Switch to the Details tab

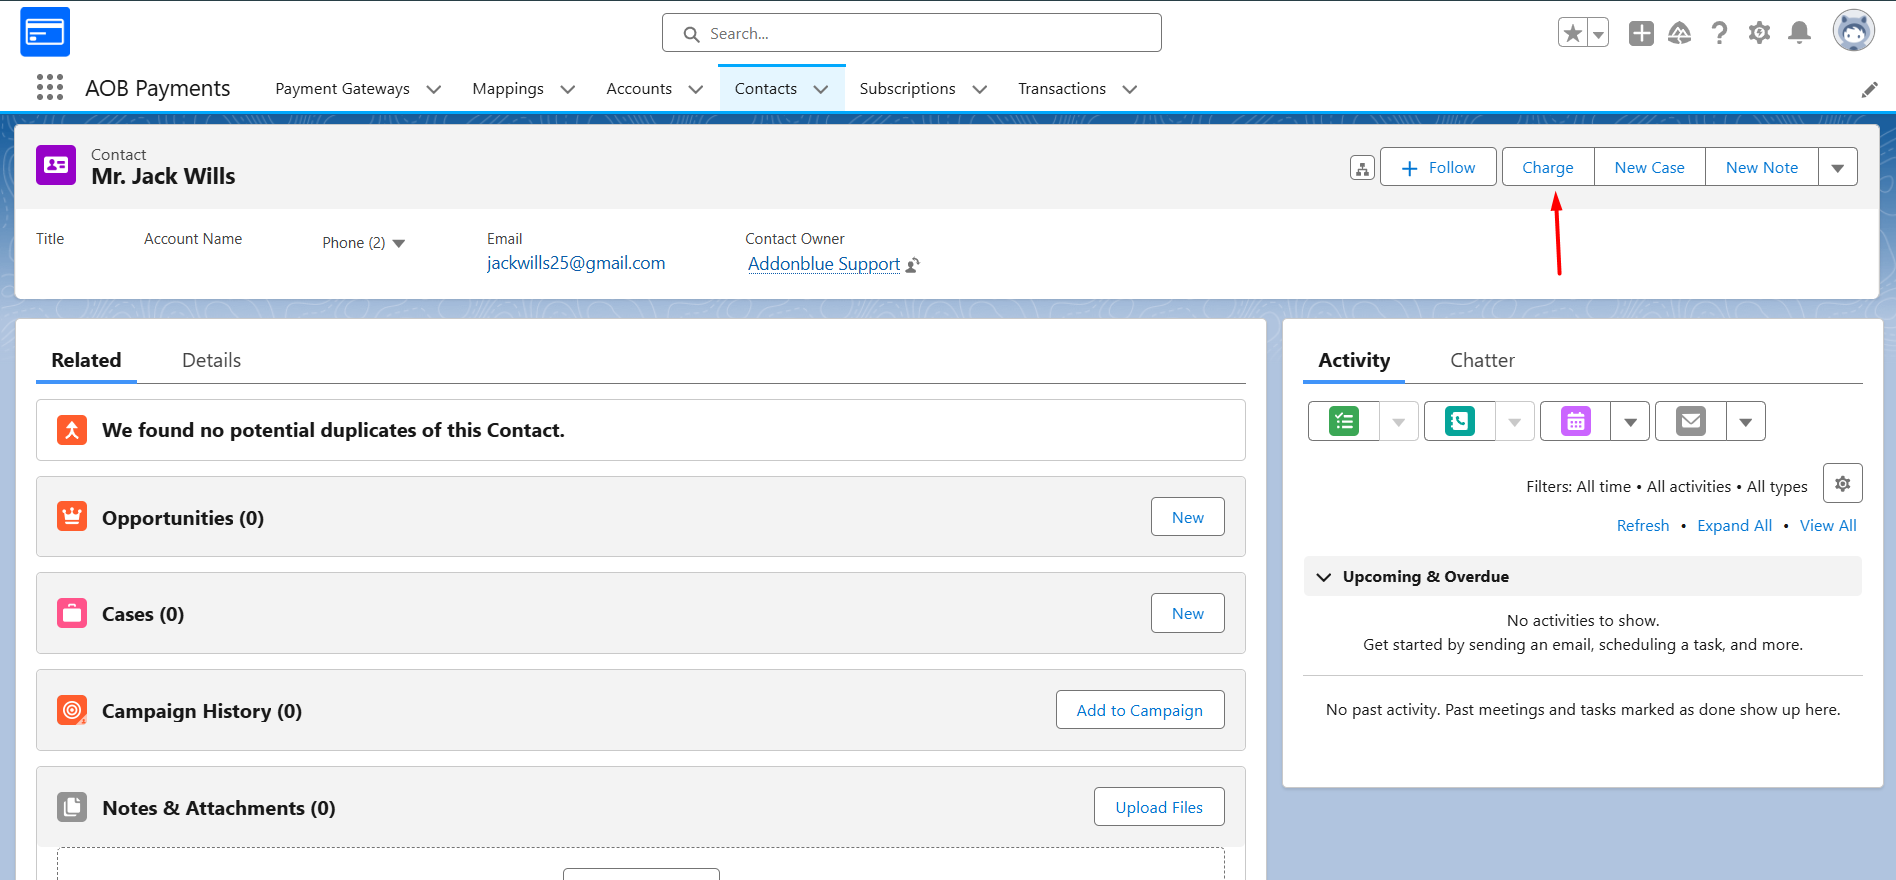pos(211,360)
